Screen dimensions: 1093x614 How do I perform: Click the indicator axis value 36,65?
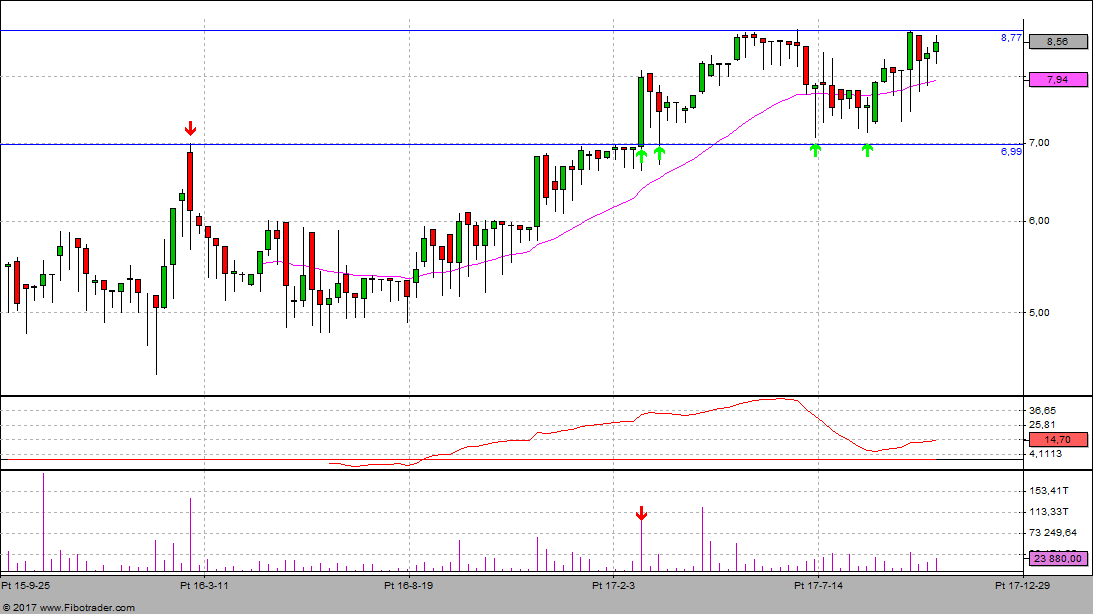coord(1042,411)
